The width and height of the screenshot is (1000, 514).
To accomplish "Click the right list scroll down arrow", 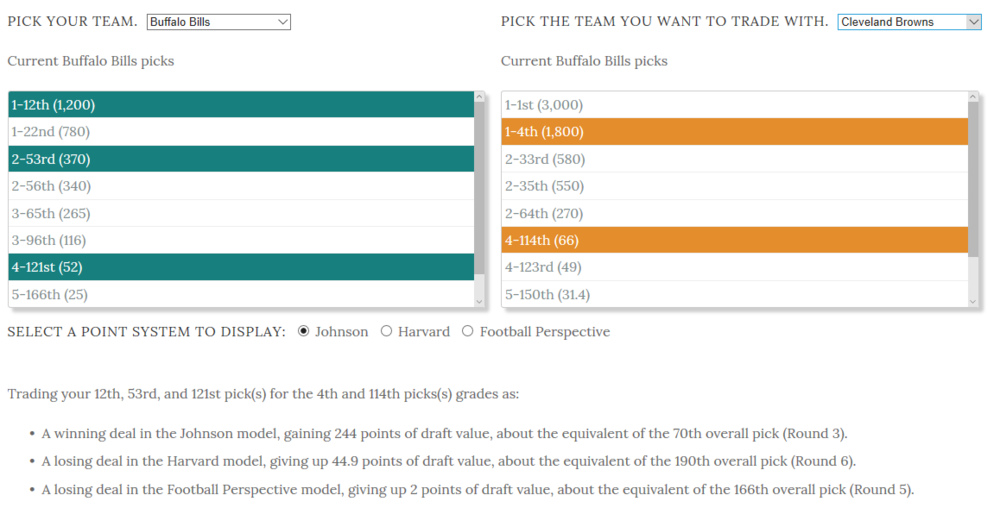I will point(973,302).
